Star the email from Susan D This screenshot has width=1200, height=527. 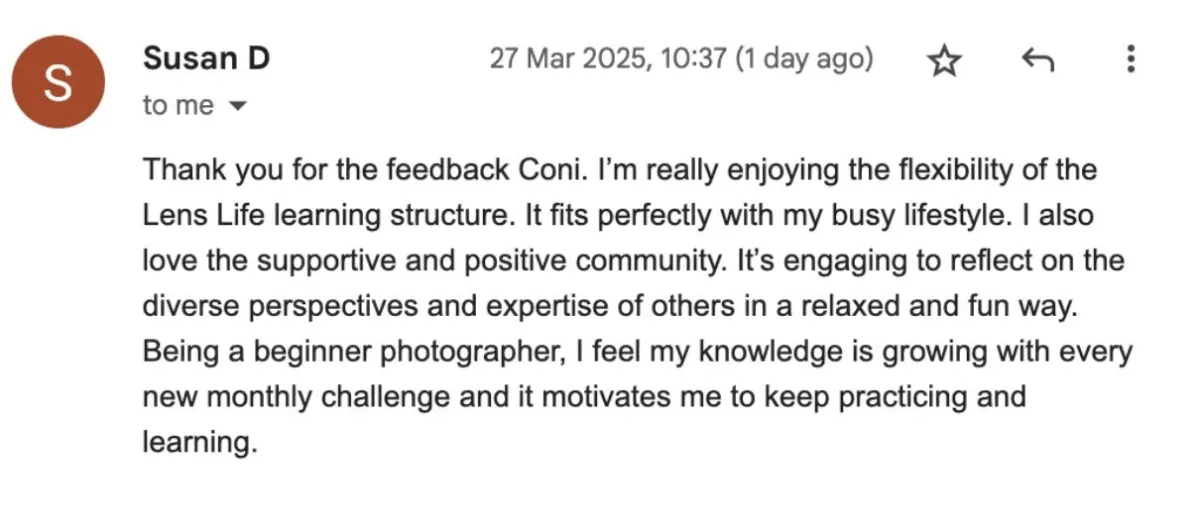(944, 62)
